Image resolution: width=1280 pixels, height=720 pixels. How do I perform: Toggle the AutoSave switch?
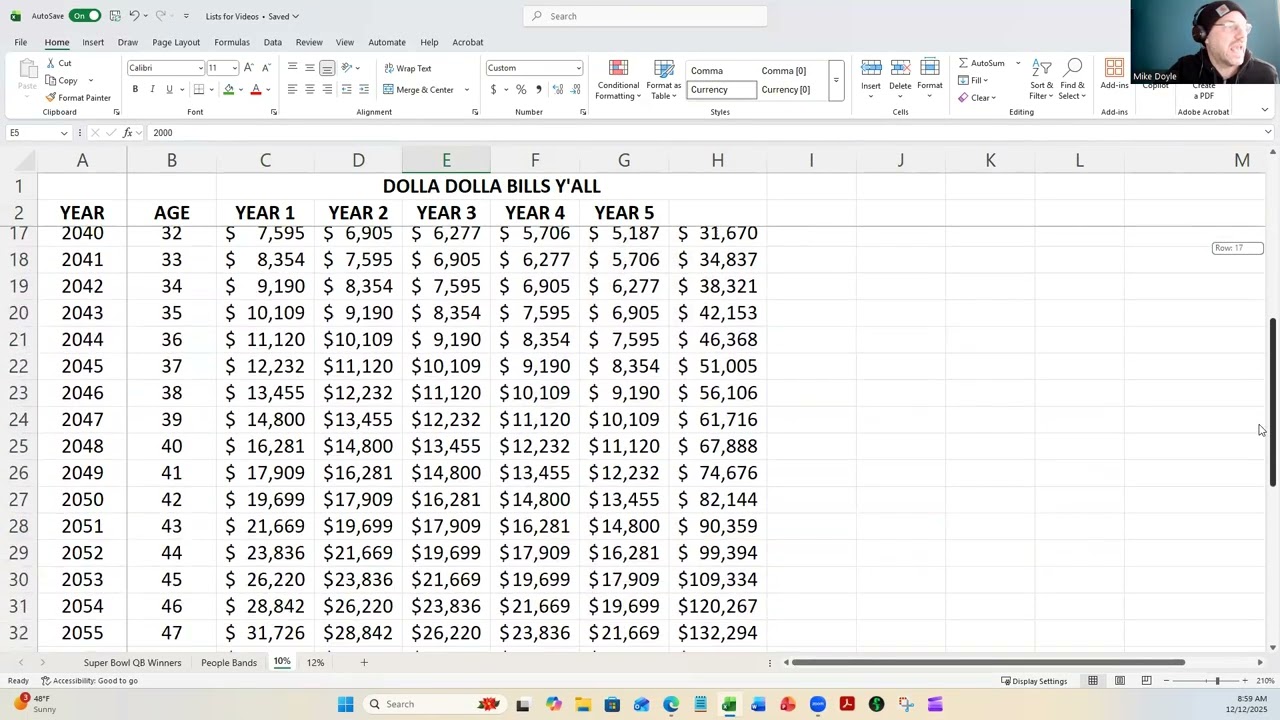point(85,16)
